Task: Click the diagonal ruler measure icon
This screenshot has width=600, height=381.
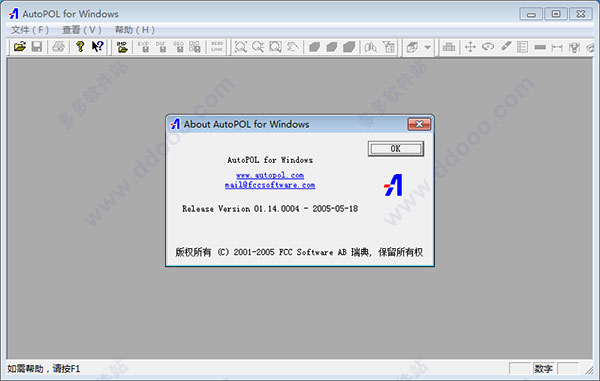Action: click(x=506, y=47)
